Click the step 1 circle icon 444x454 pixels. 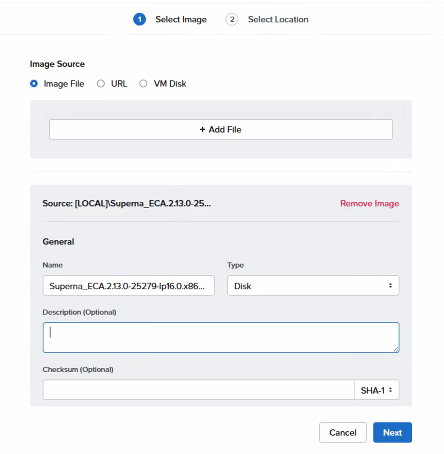[139, 19]
